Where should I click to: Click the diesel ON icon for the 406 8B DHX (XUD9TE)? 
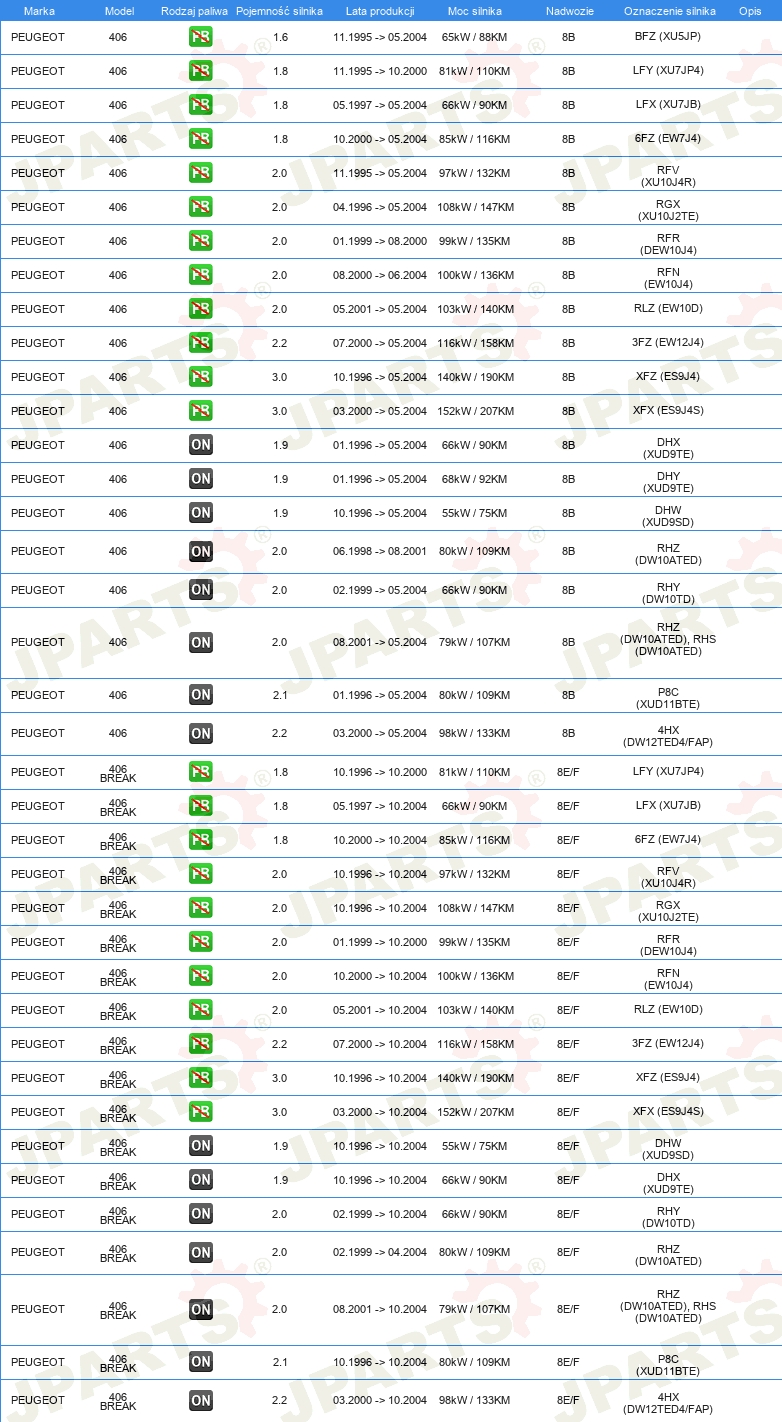(x=201, y=445)
